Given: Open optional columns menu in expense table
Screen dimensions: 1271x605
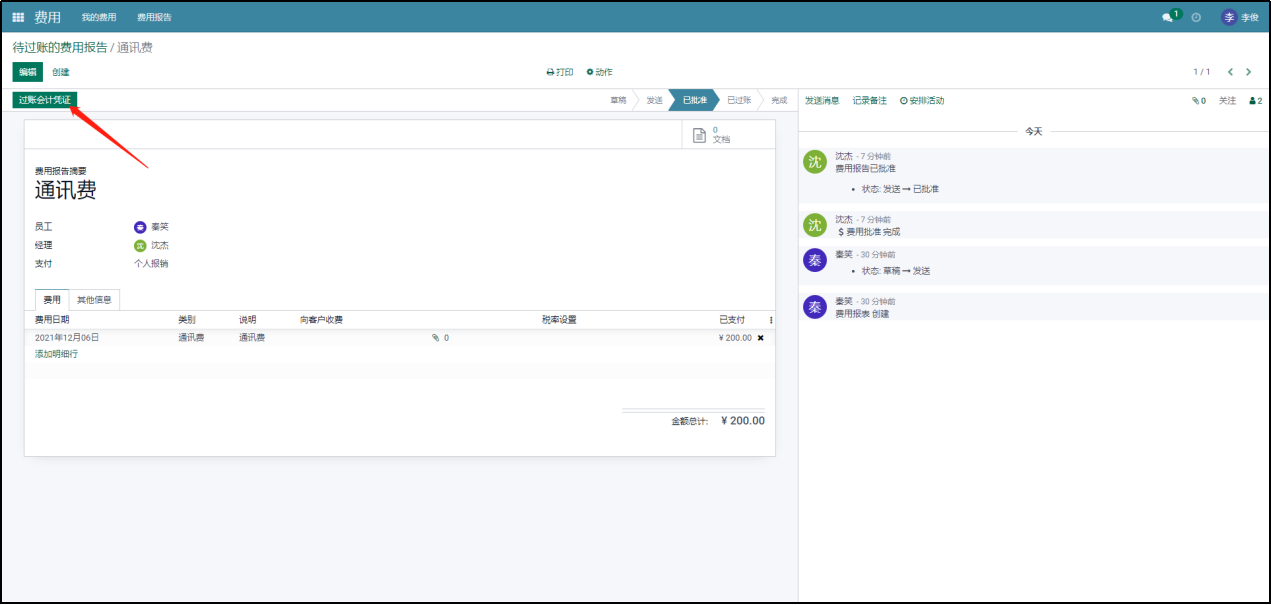Looking at the screenshot, I should [770, 320].
